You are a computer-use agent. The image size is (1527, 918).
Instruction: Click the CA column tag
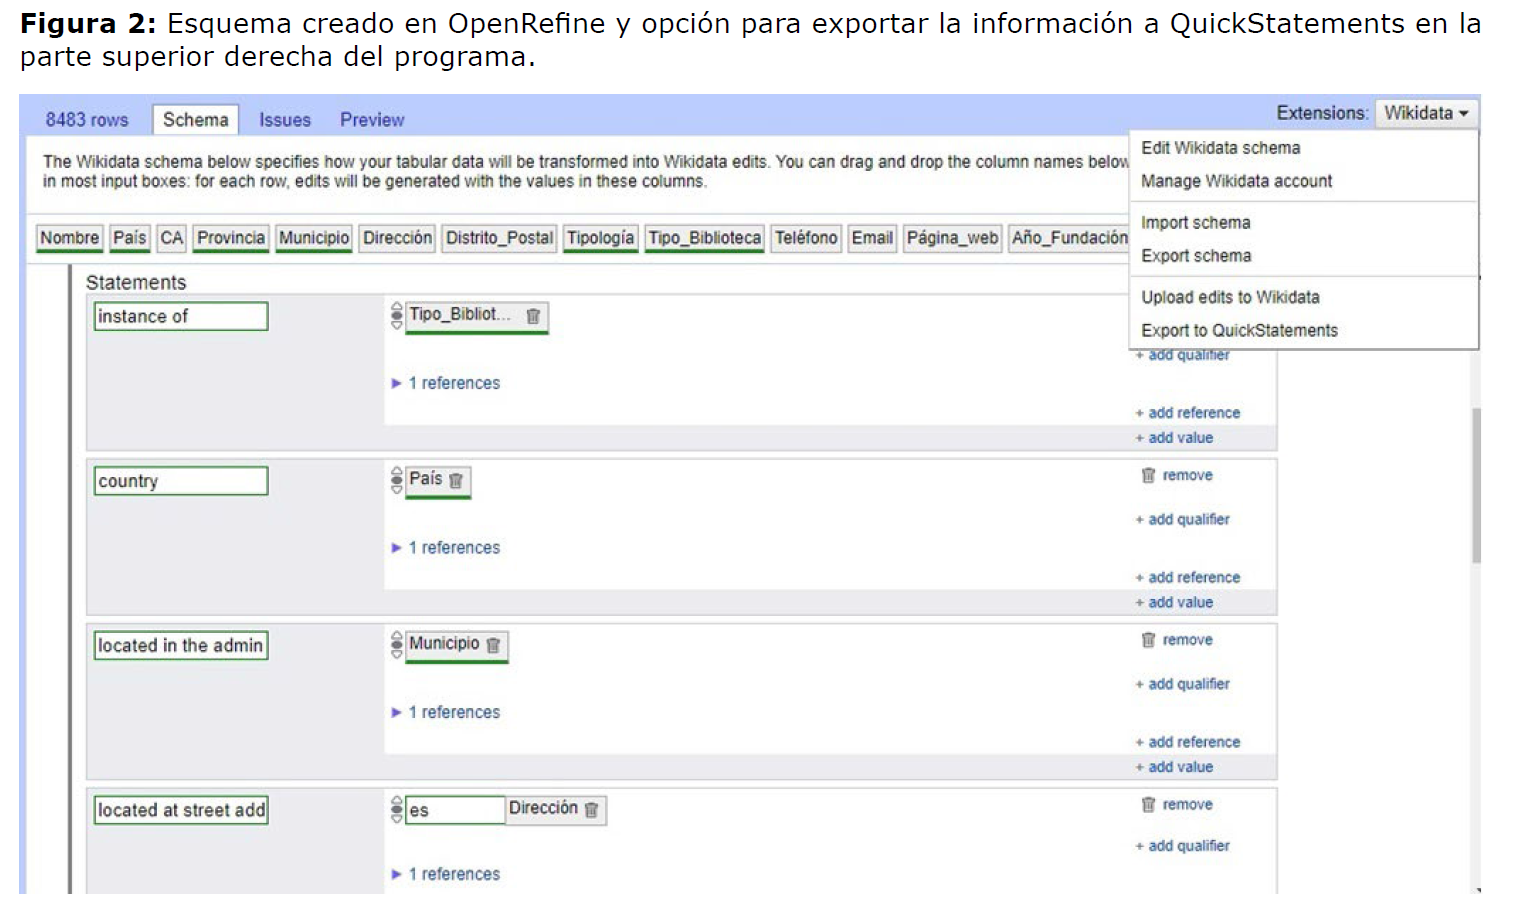[172, 238]
